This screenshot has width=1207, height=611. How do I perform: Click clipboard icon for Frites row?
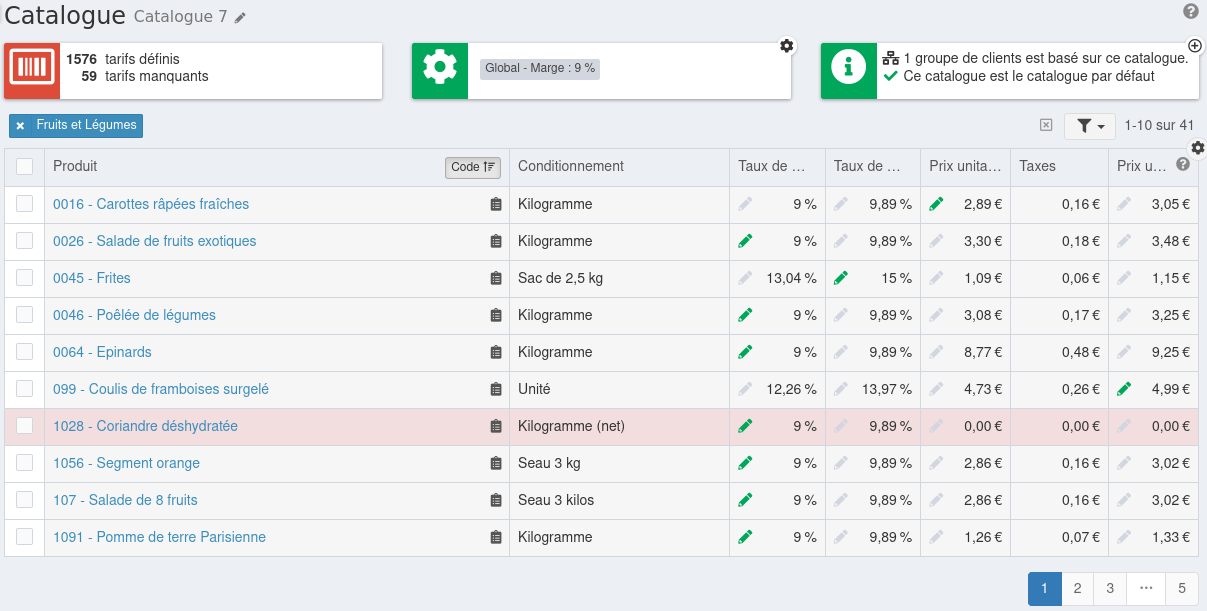tap(496, 278)
